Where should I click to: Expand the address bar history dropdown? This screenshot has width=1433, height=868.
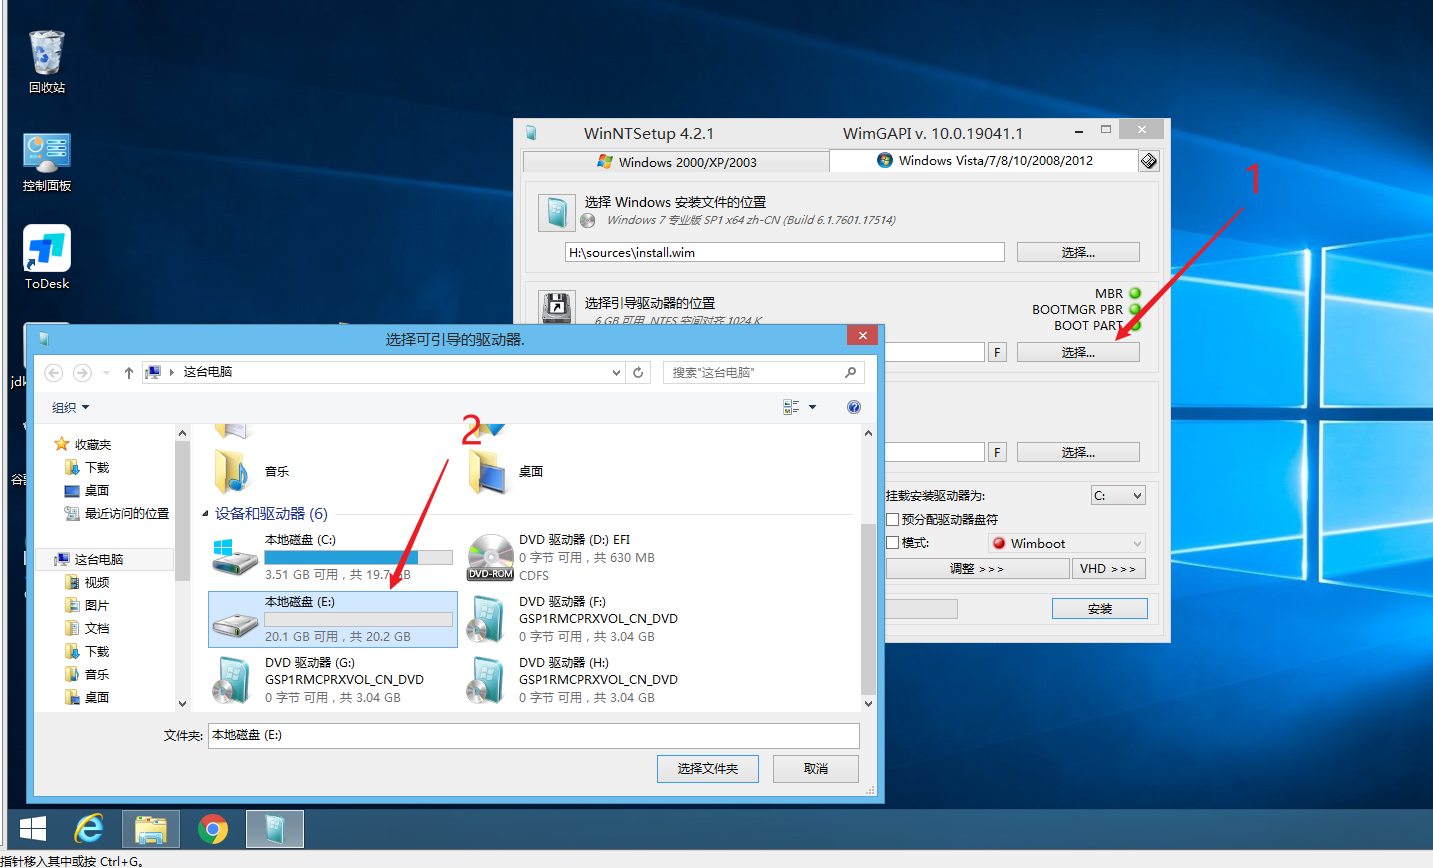click(616, 373)
